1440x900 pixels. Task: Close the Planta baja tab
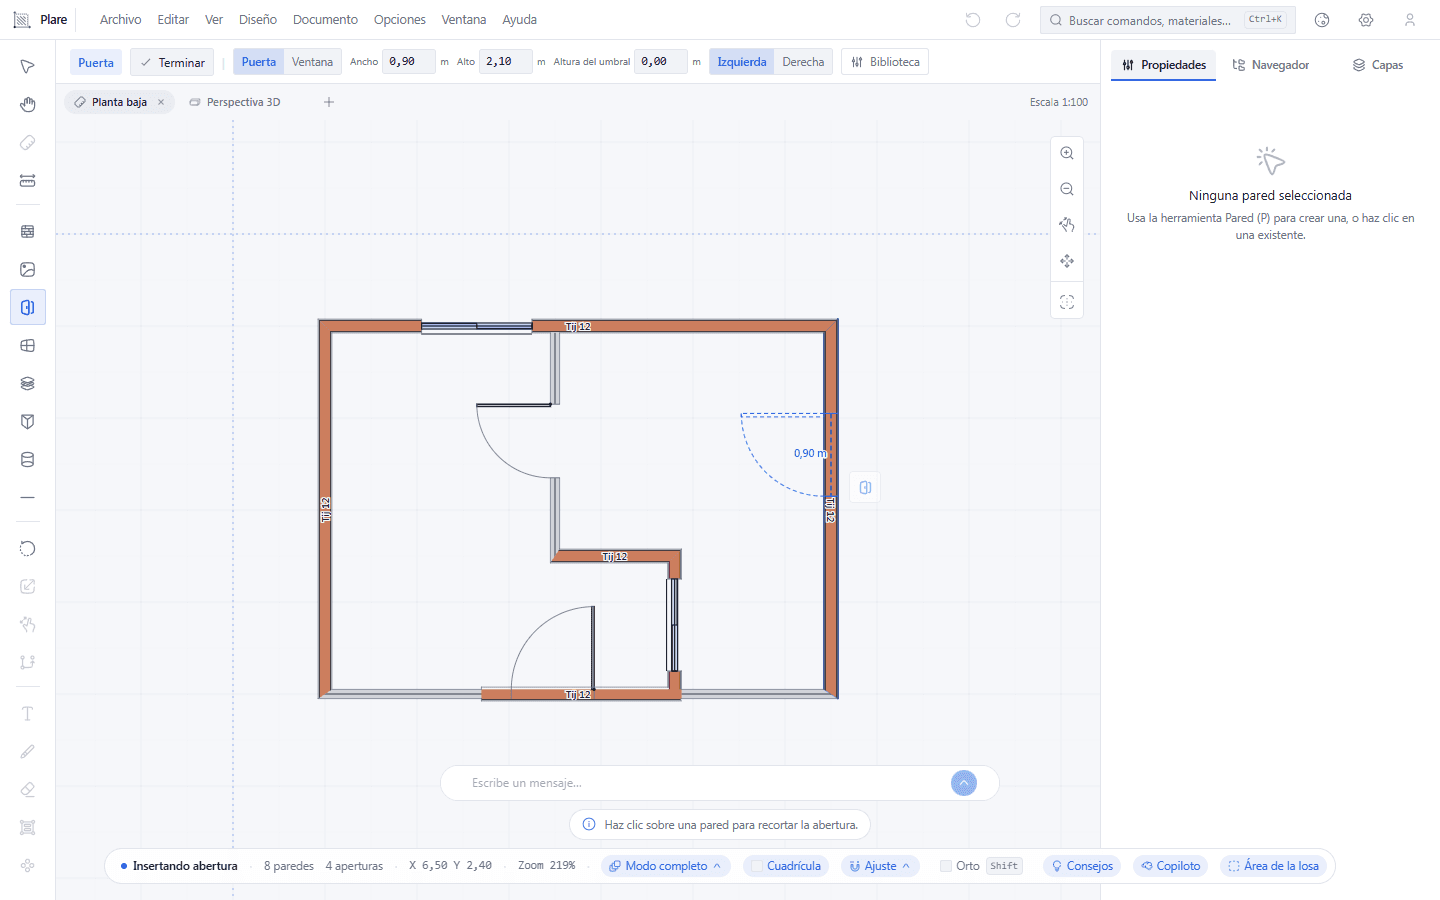(161, 102)
